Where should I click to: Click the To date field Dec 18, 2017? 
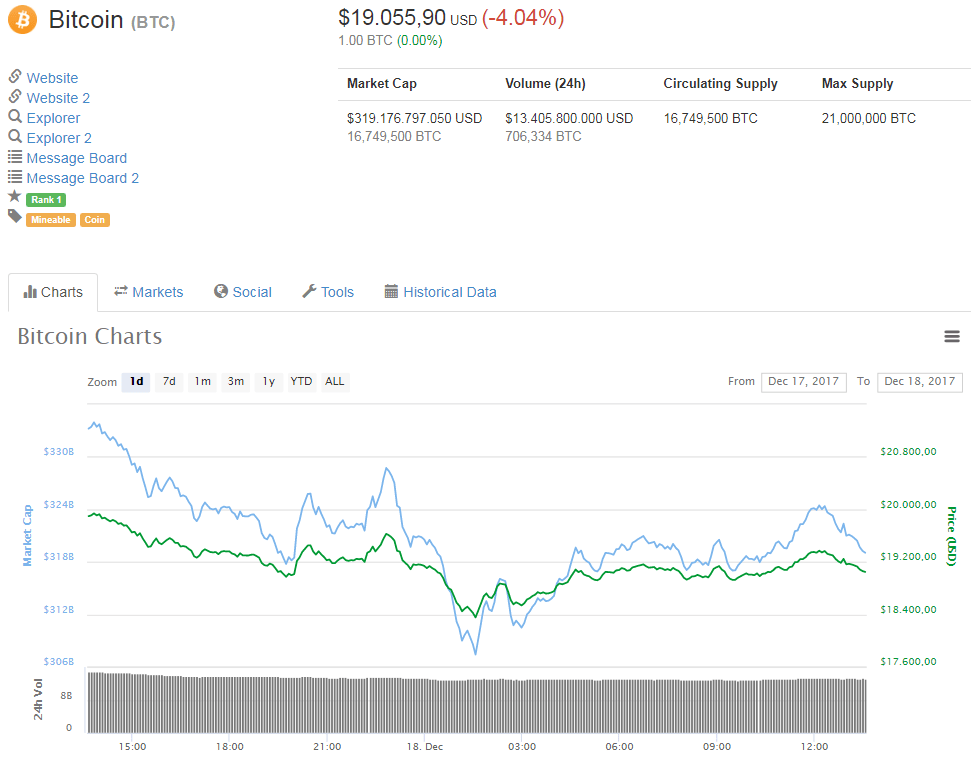920,382
